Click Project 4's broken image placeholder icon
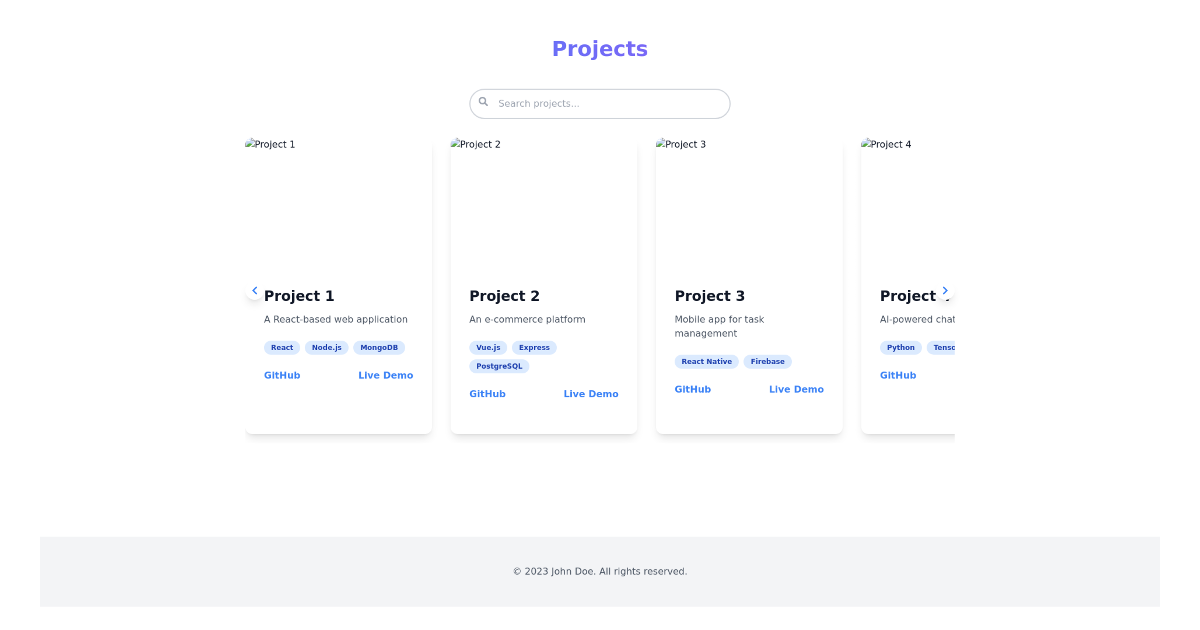The height and width of the screenshot is (630, 1200). pos(866,143)
